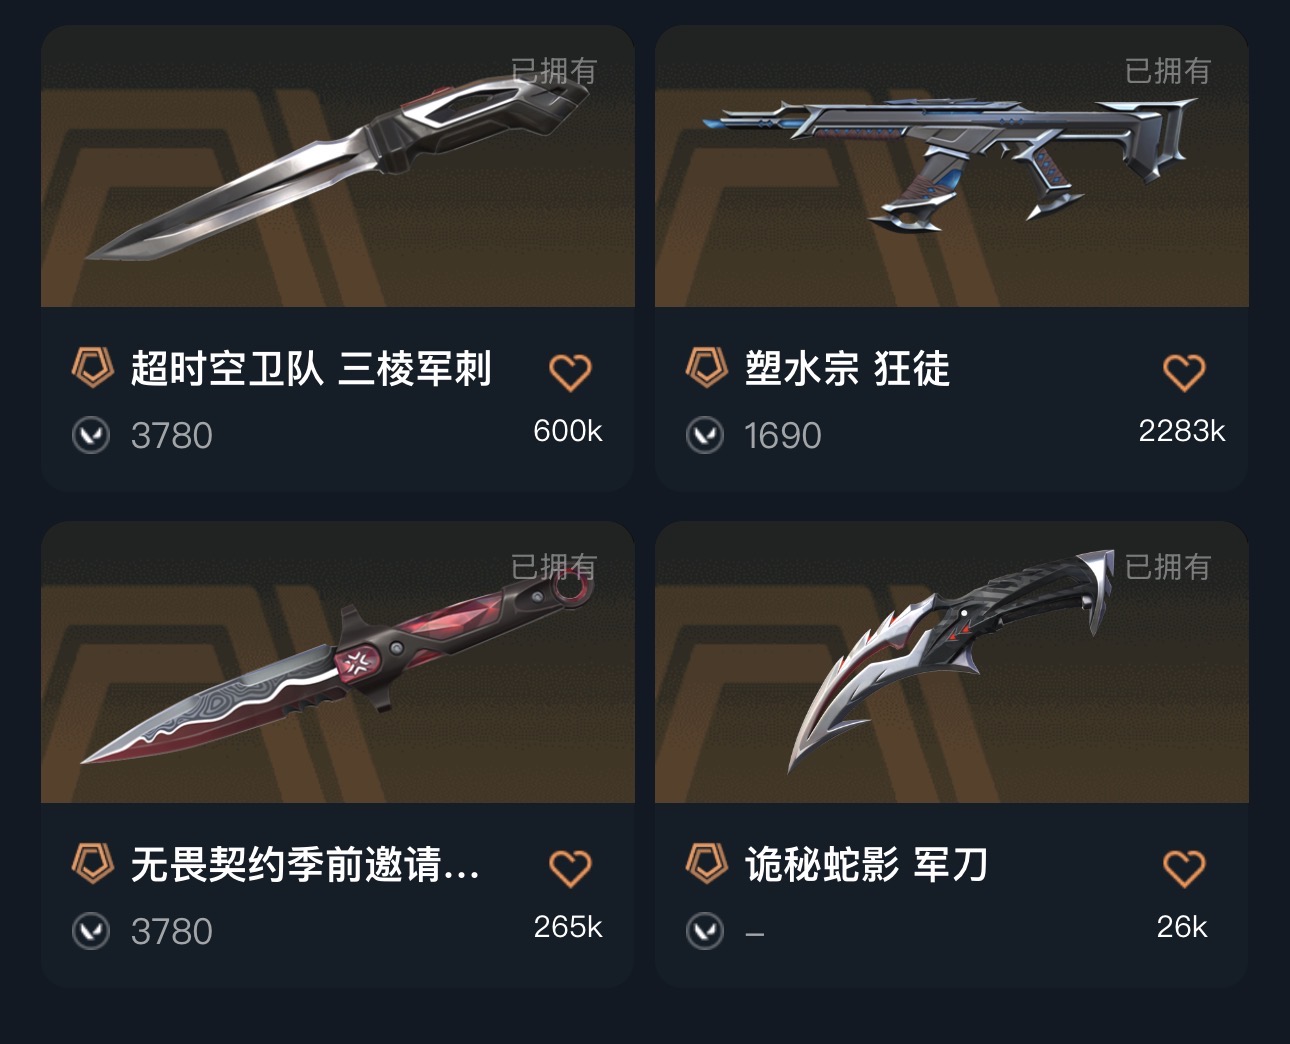
Task: Click the 超时空卫队 三棱军刺 title text
Action: click(311, 369)
